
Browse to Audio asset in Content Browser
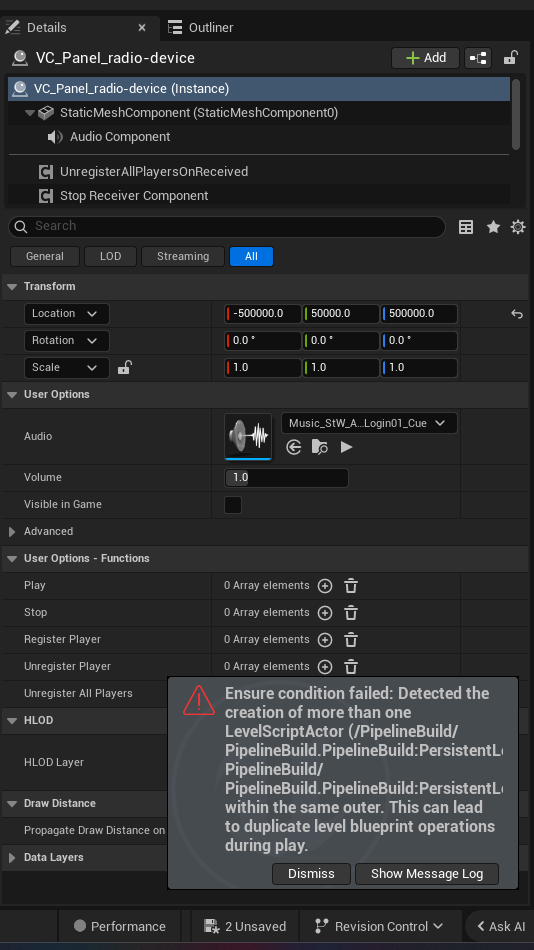[x=320, y=447]
